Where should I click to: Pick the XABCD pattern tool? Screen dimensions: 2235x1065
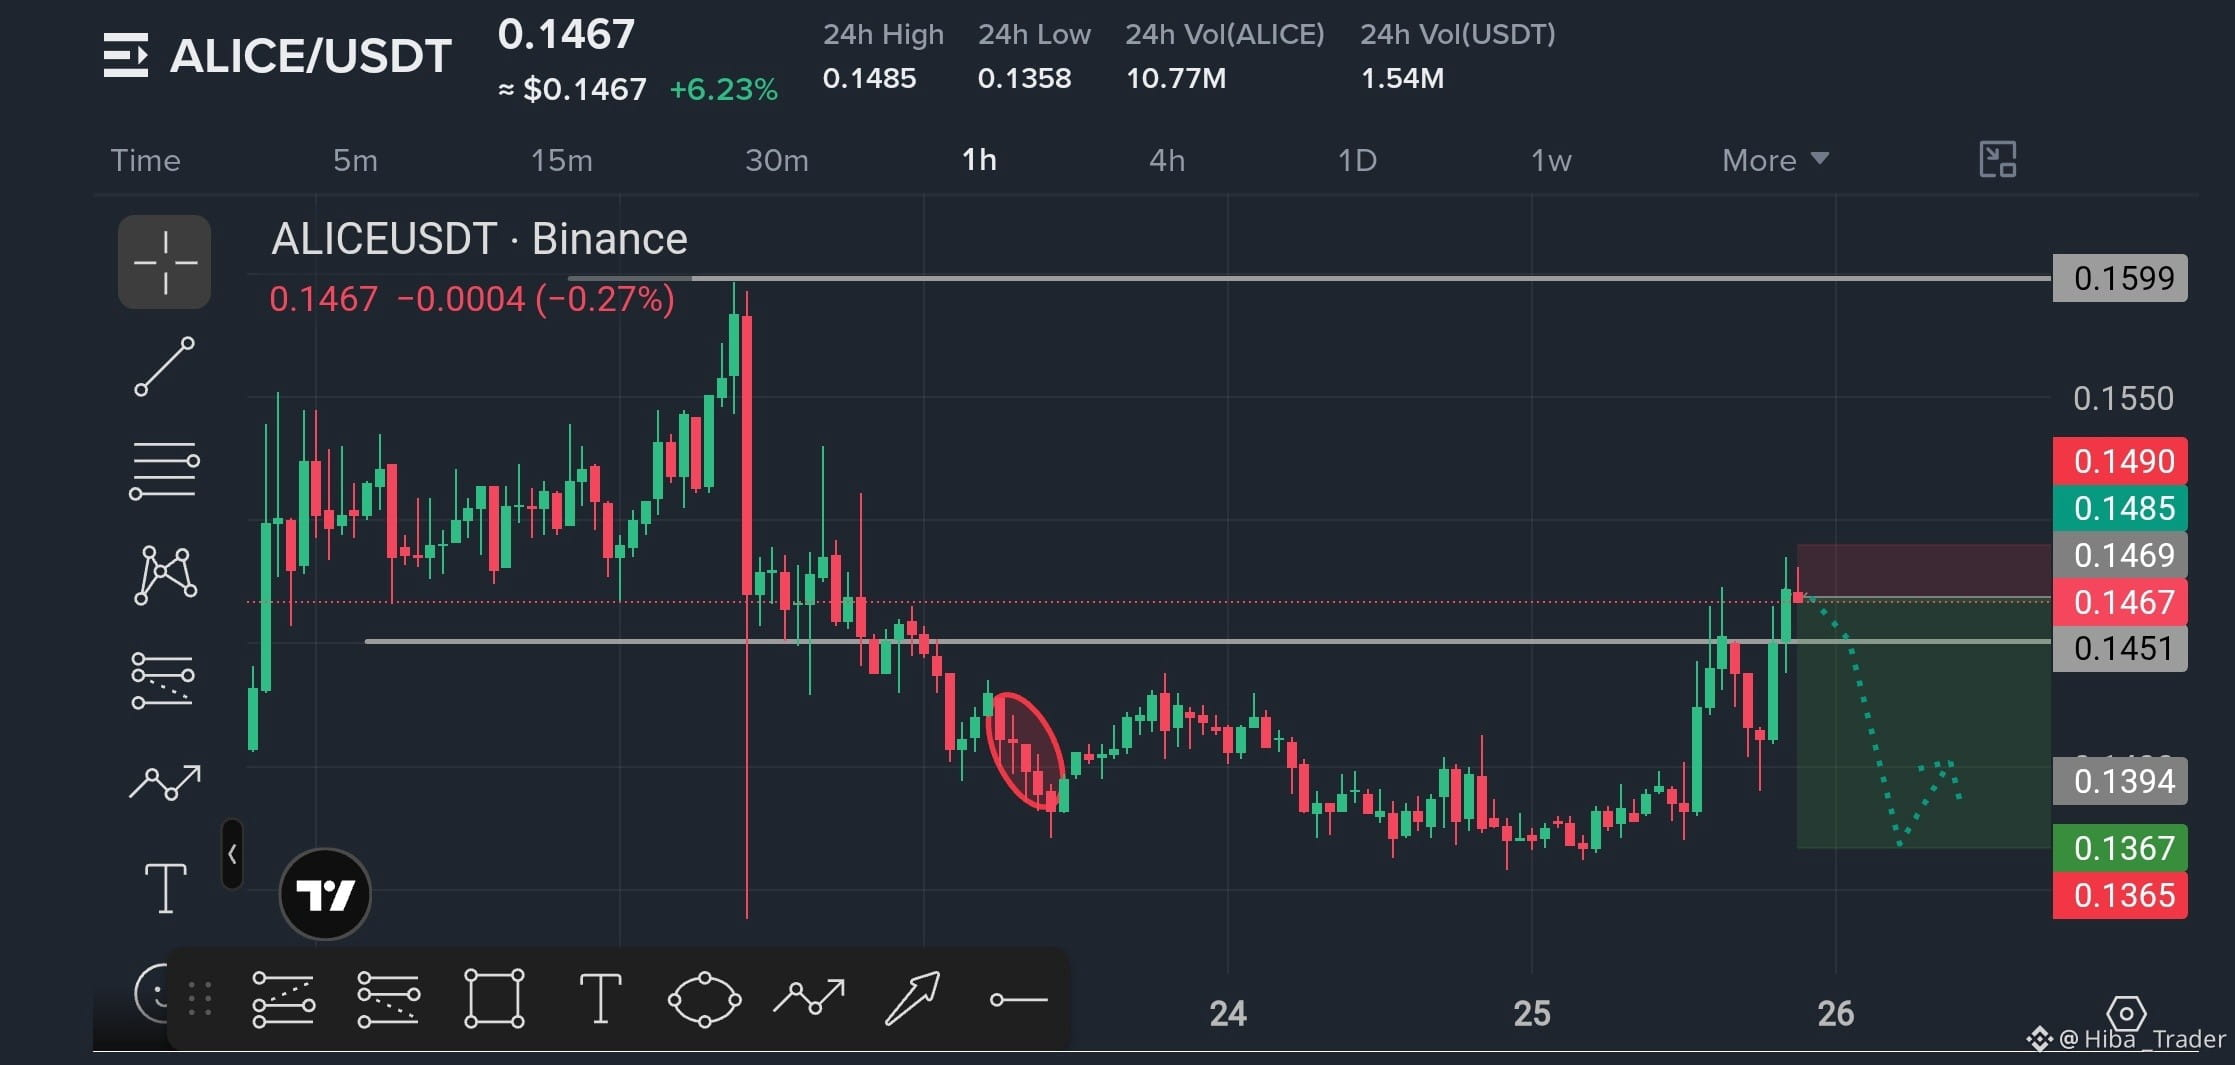click(165, 574)
